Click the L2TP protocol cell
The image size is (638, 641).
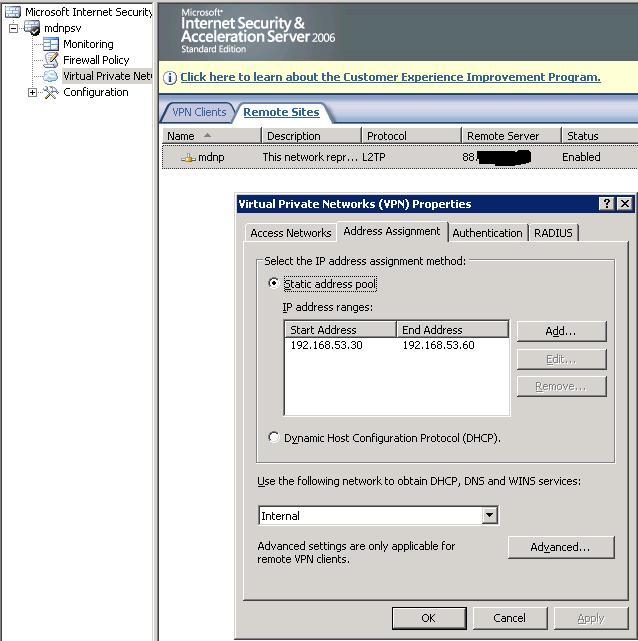pyautogui.click(x=374, y=157)
